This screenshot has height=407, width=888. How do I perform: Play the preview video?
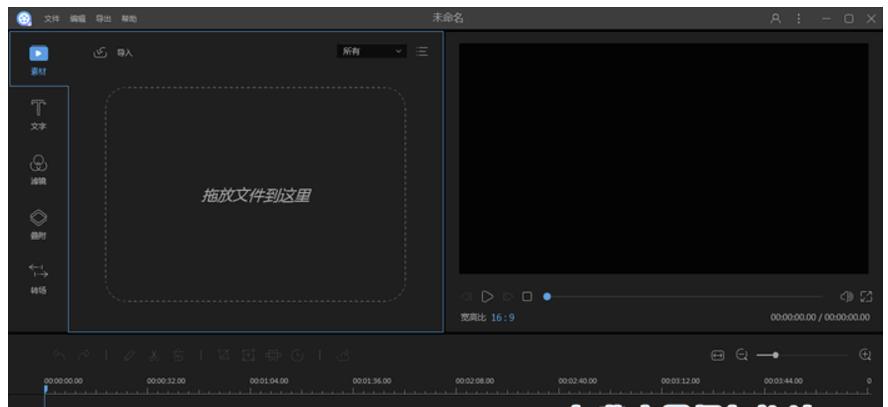coord(487,297)
